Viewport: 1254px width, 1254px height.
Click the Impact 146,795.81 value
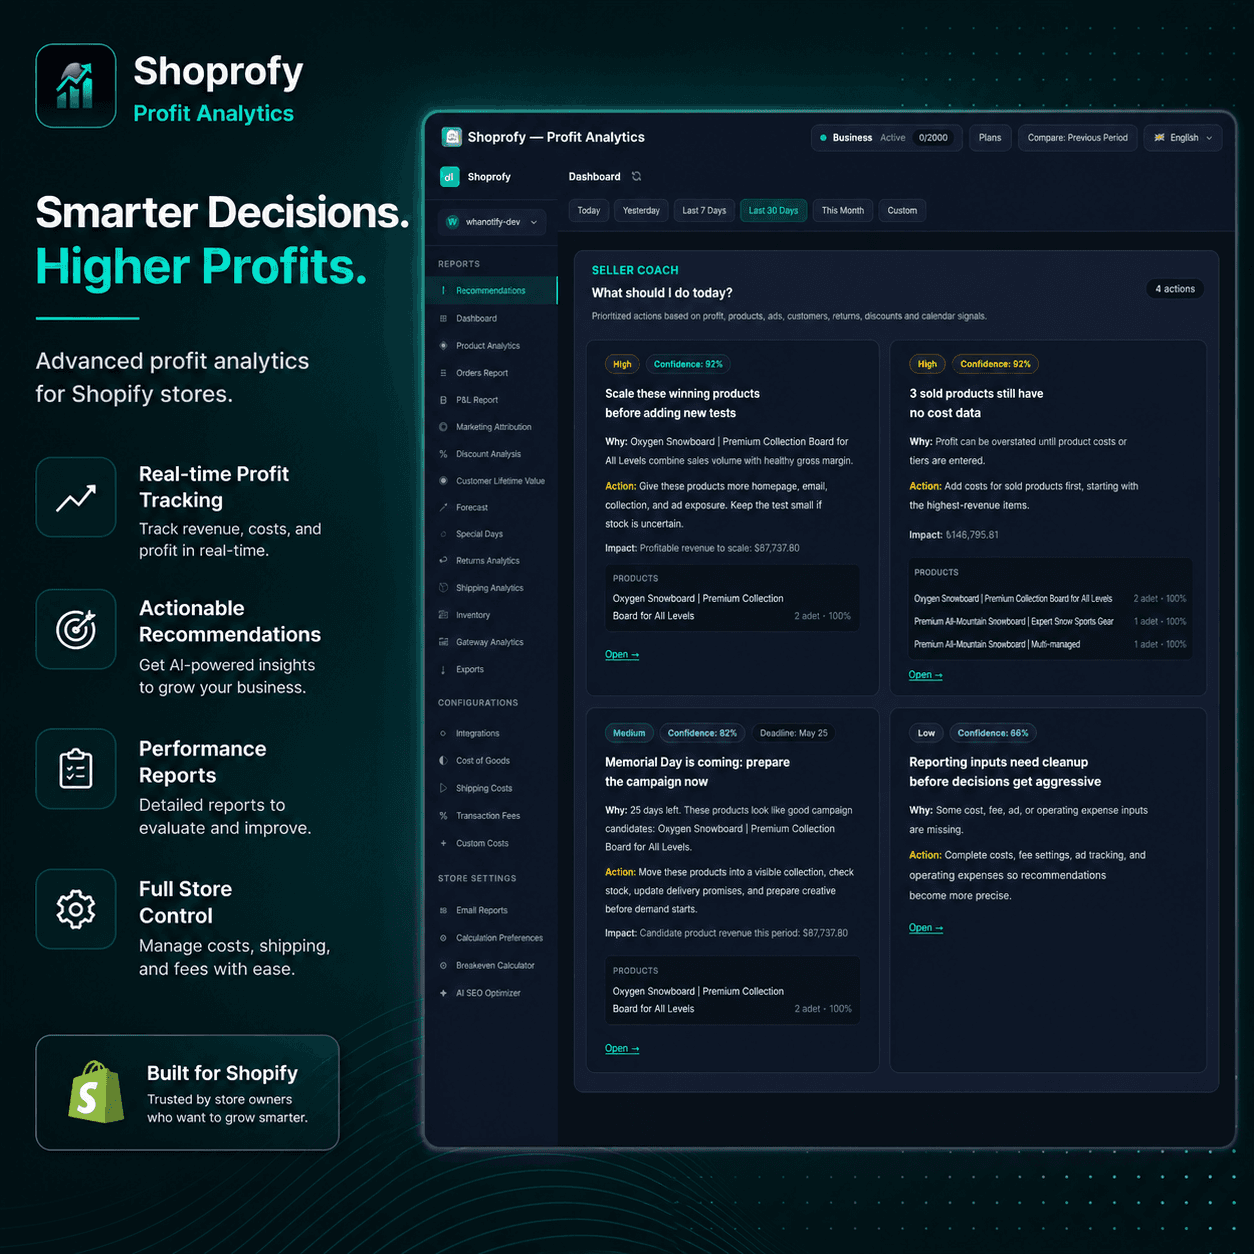pos(972,535)
